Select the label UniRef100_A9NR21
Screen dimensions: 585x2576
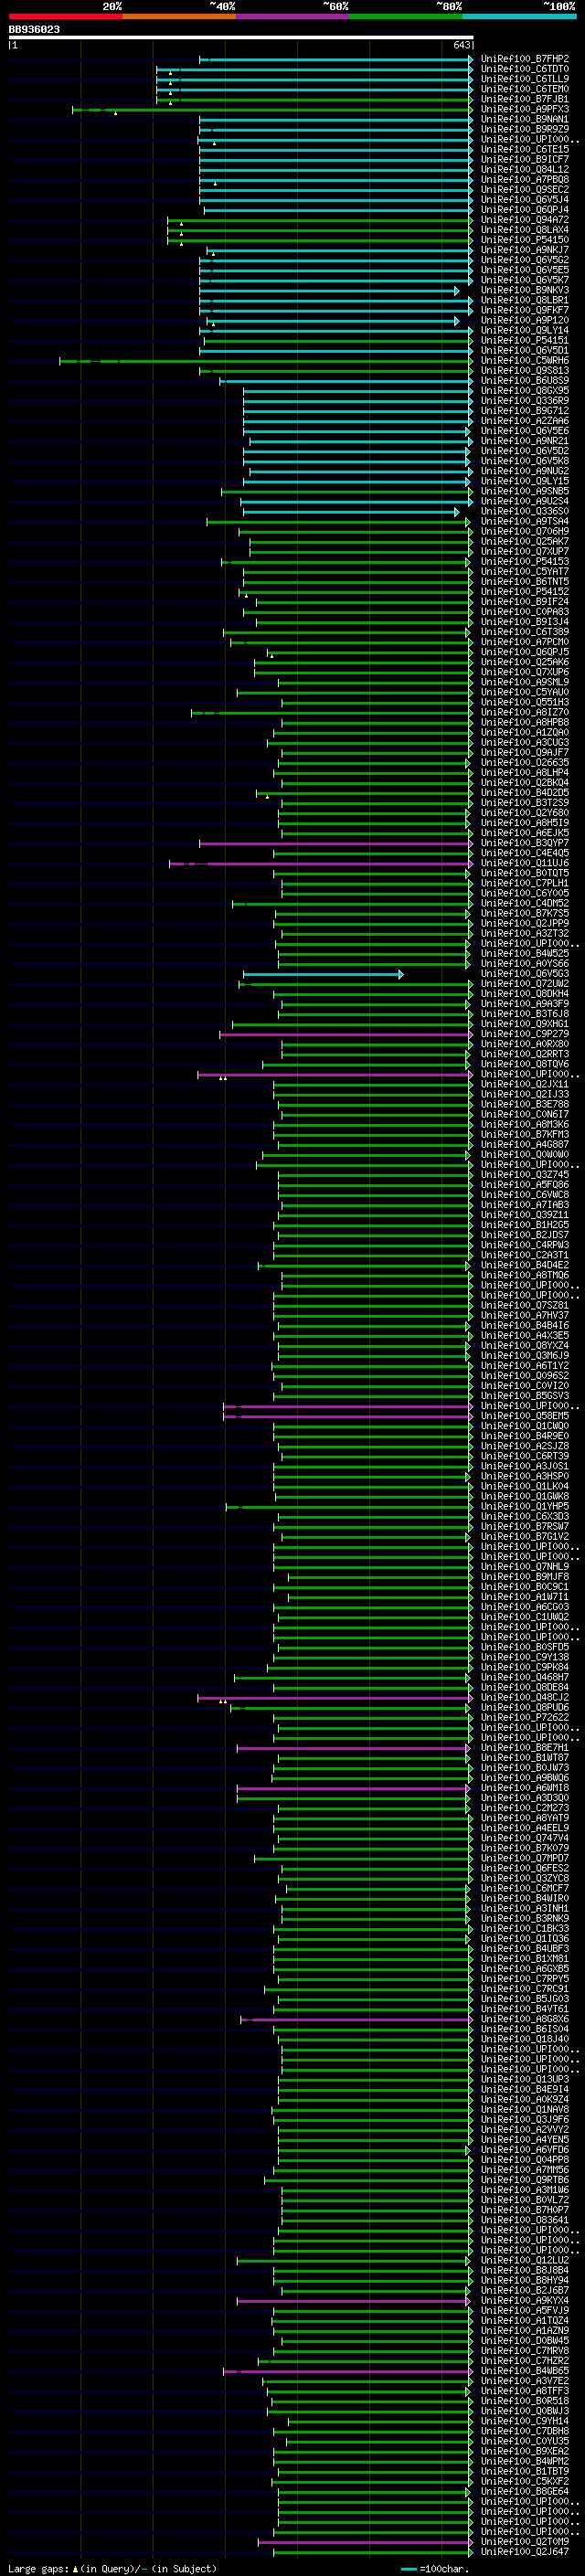524,441
